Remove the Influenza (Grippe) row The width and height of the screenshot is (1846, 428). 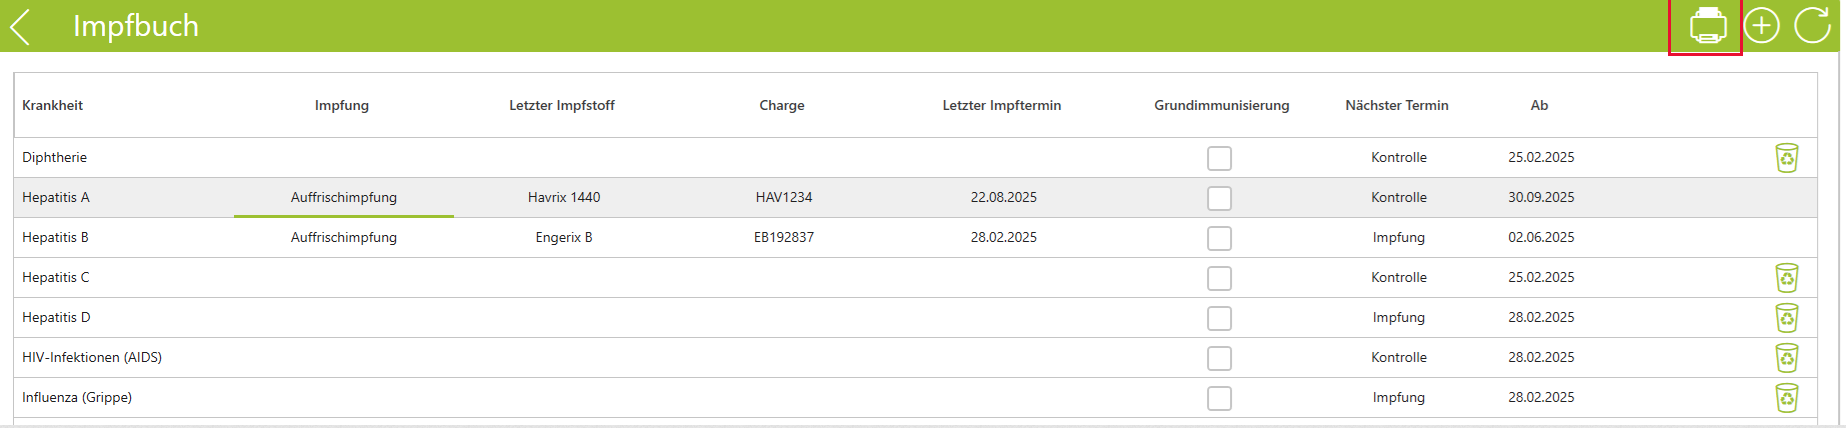click(x=1787, y=398)
